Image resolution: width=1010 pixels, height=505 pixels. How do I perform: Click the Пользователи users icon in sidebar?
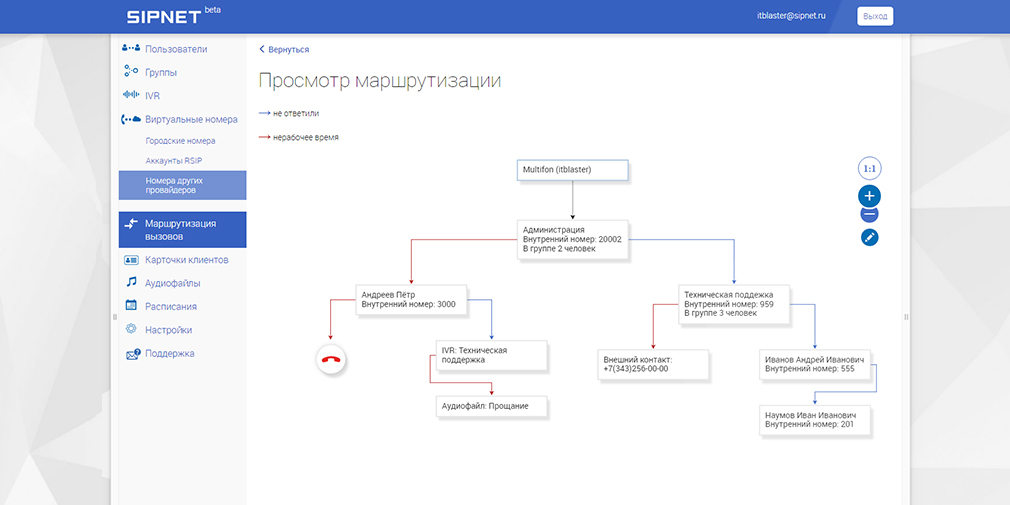pos(131,48)
